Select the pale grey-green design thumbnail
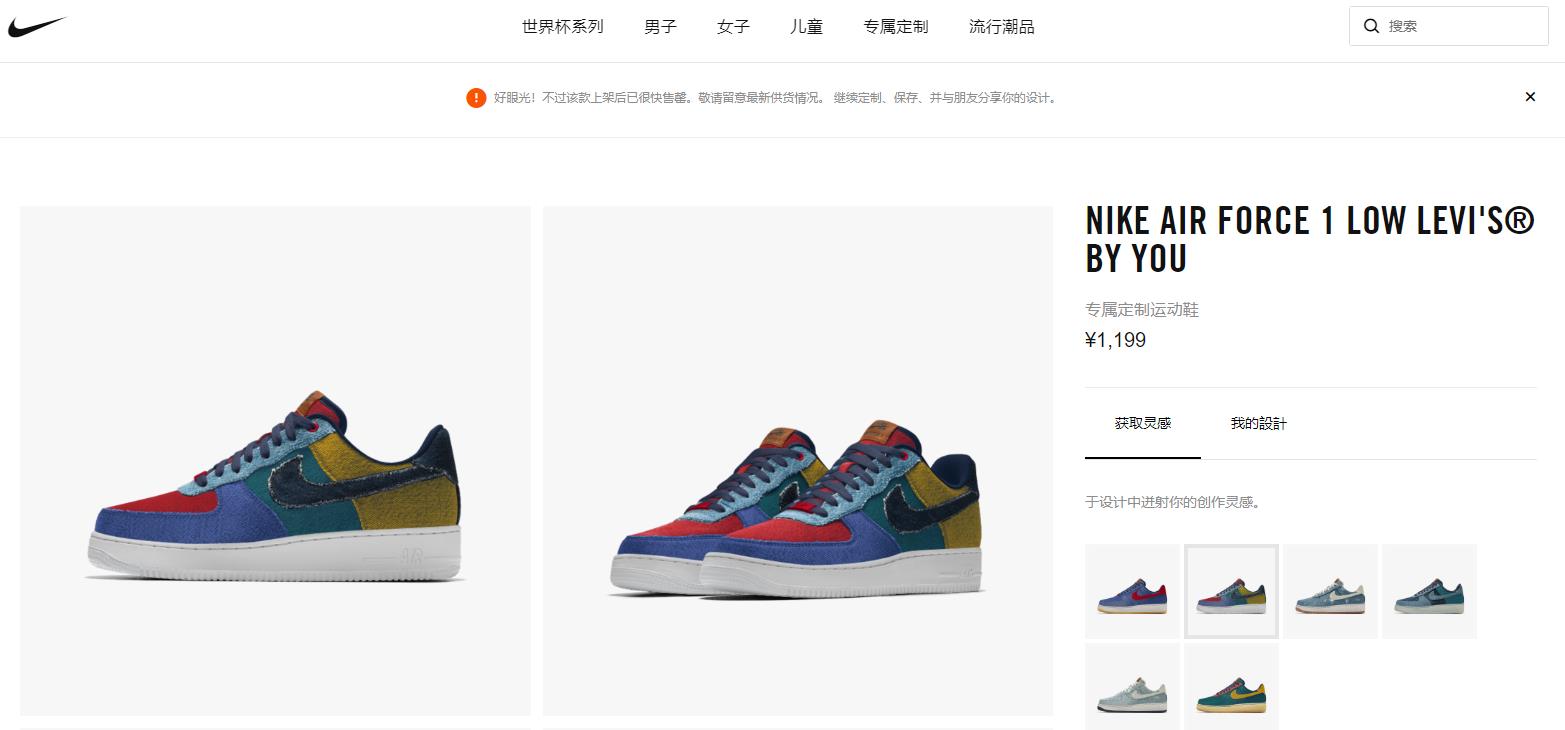The image size is (1565, 730). tap(1132, 687)
